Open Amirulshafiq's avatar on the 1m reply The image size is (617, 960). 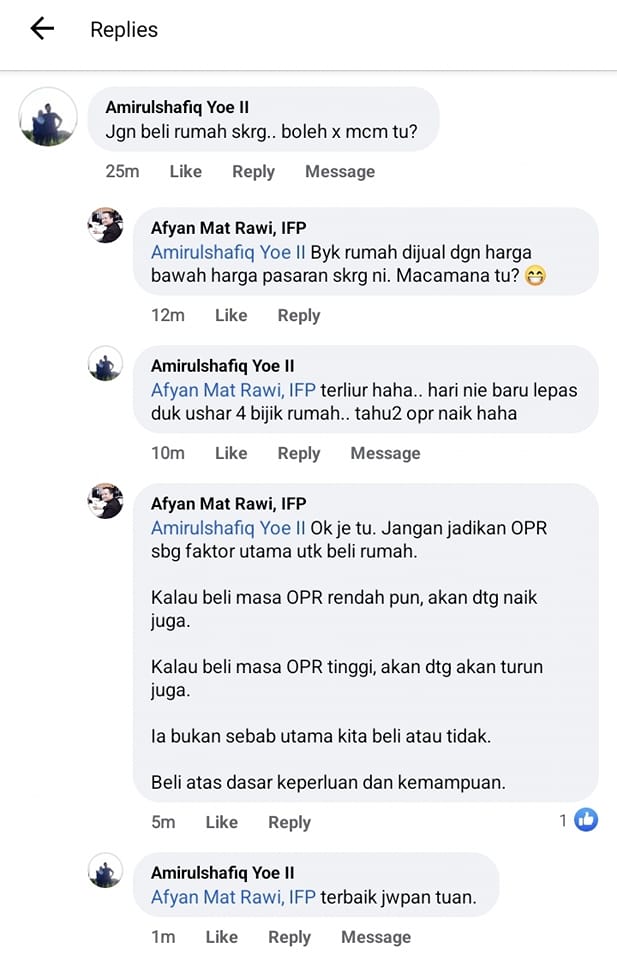coord(105,870)
